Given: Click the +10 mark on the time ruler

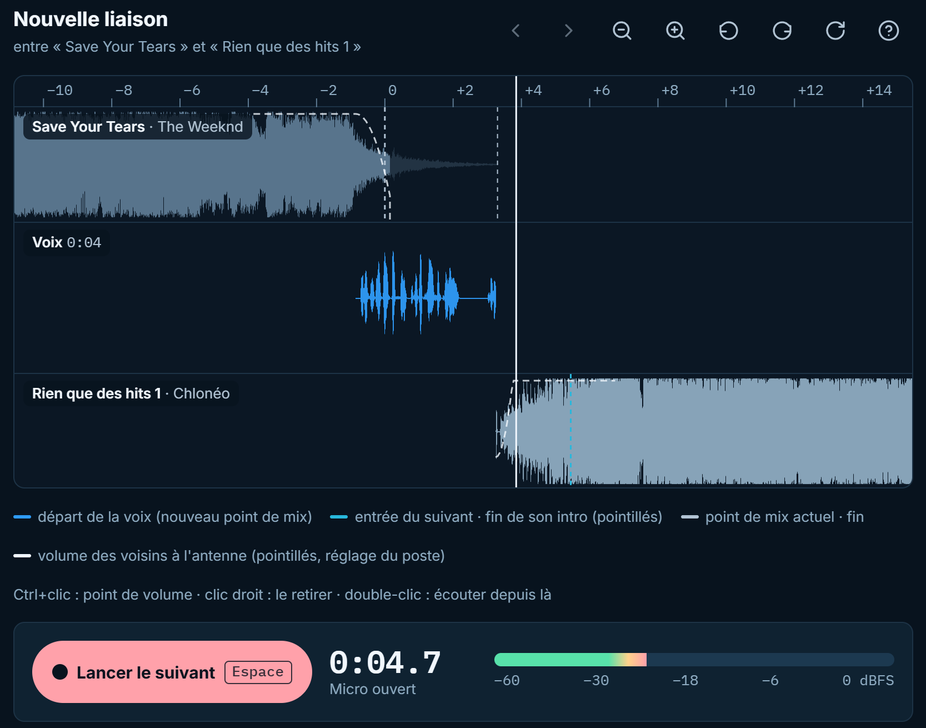Looking at the screenshot, I should (x=742, y=91).
